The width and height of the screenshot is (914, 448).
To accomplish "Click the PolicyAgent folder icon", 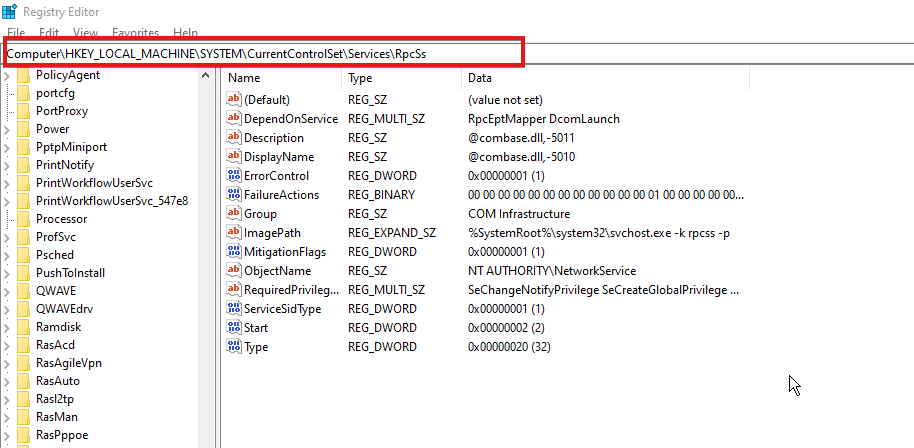I will coord(23,75).
